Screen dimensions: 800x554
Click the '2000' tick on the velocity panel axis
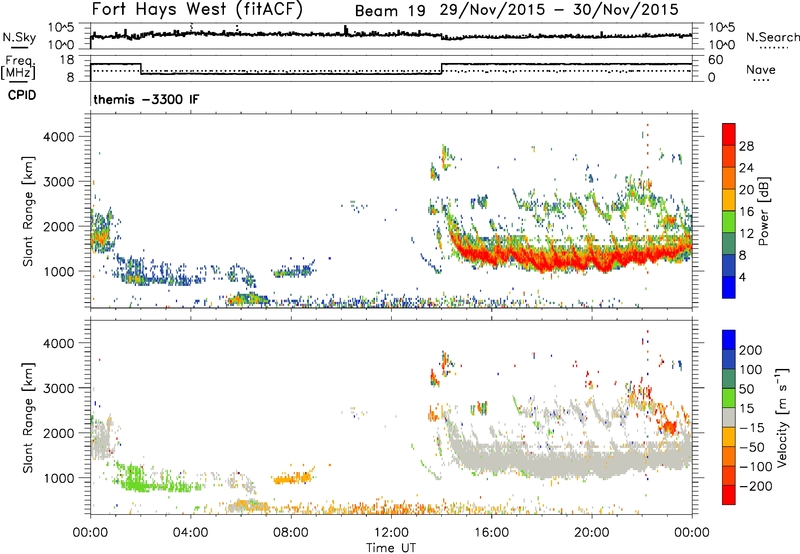(58, 433)
